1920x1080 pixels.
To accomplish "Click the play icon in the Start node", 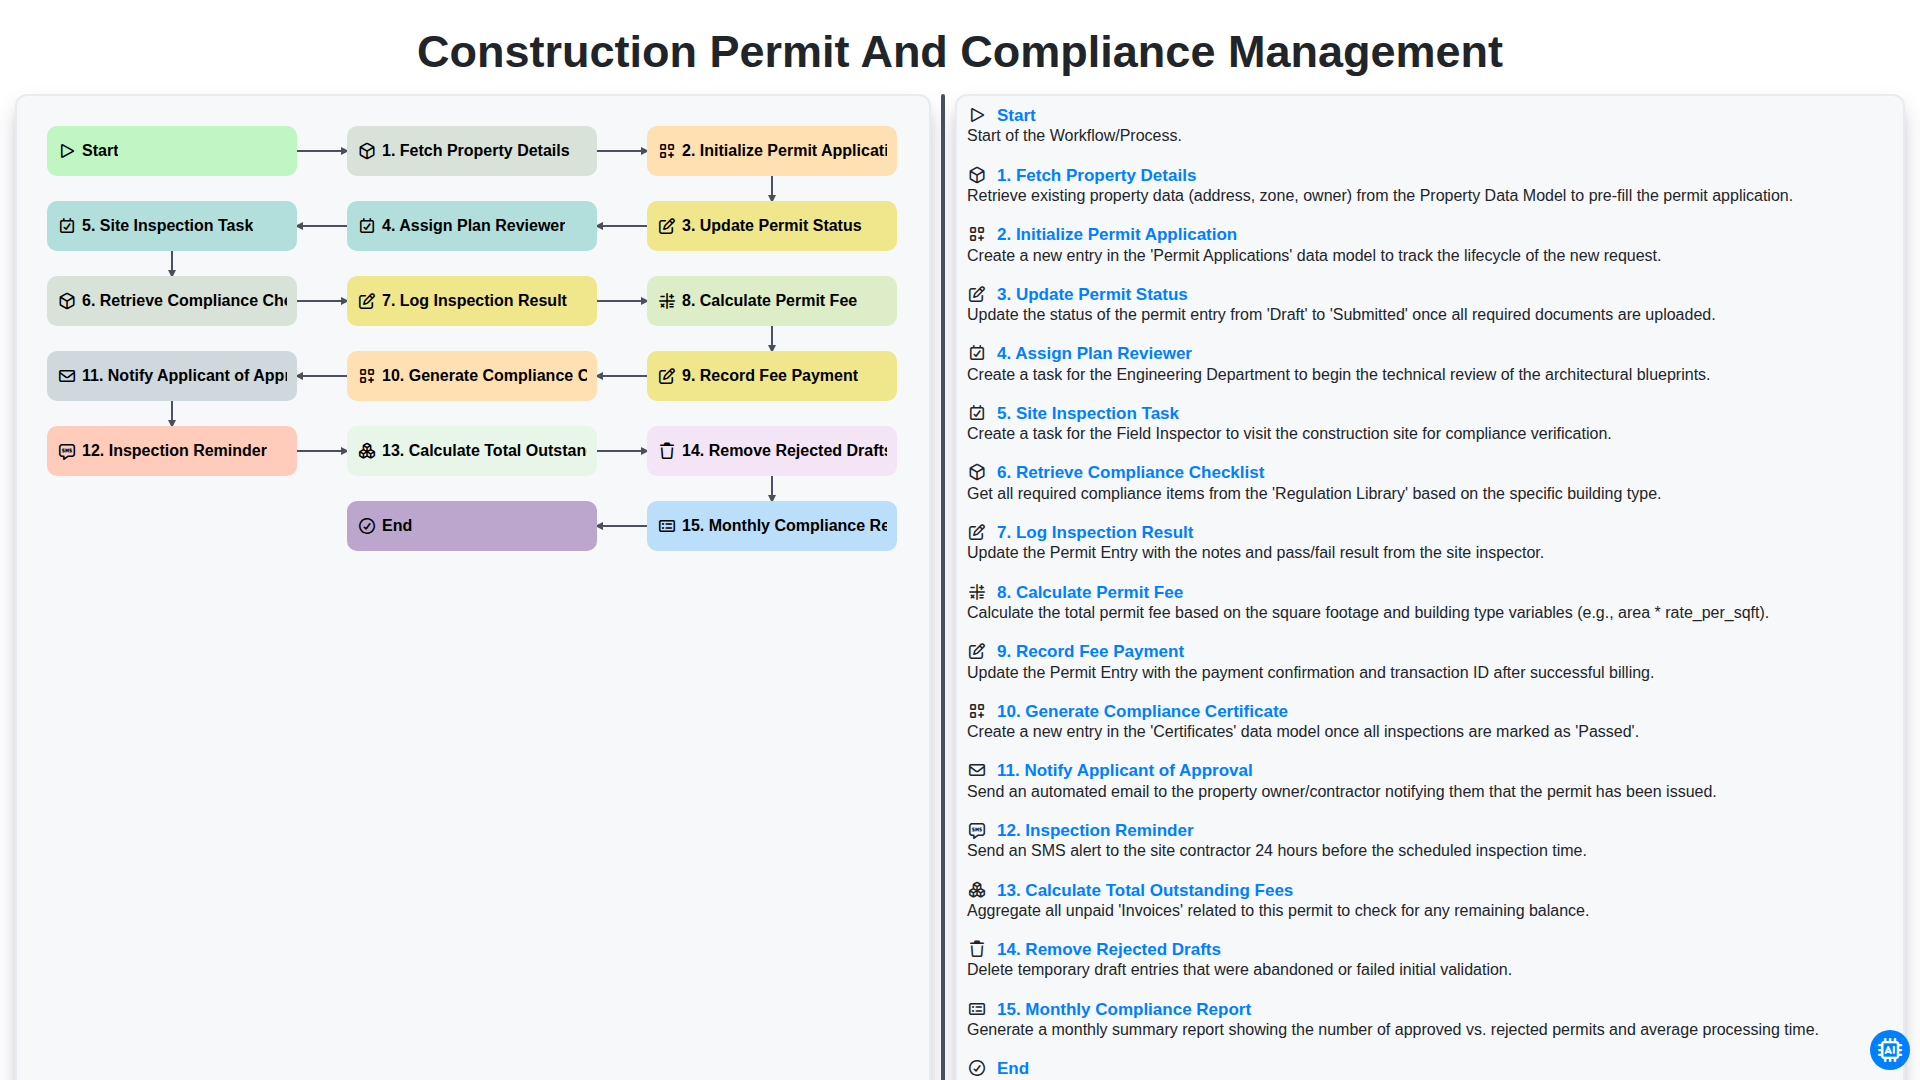I will click(67, 151).
